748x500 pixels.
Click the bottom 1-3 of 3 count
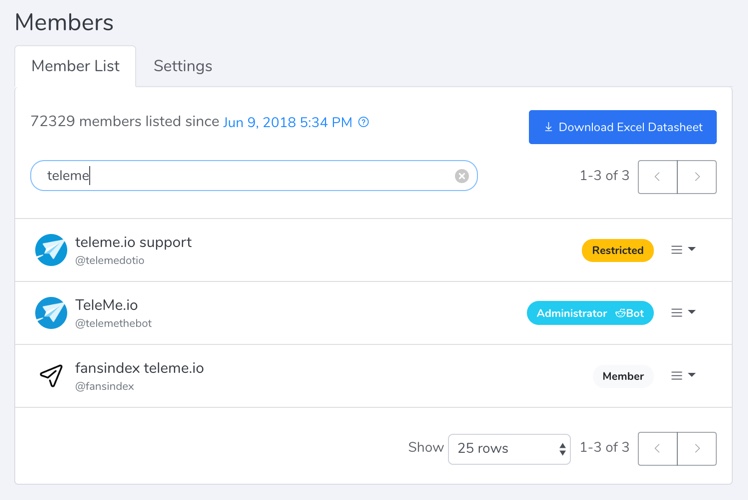[x=604, y=448]
